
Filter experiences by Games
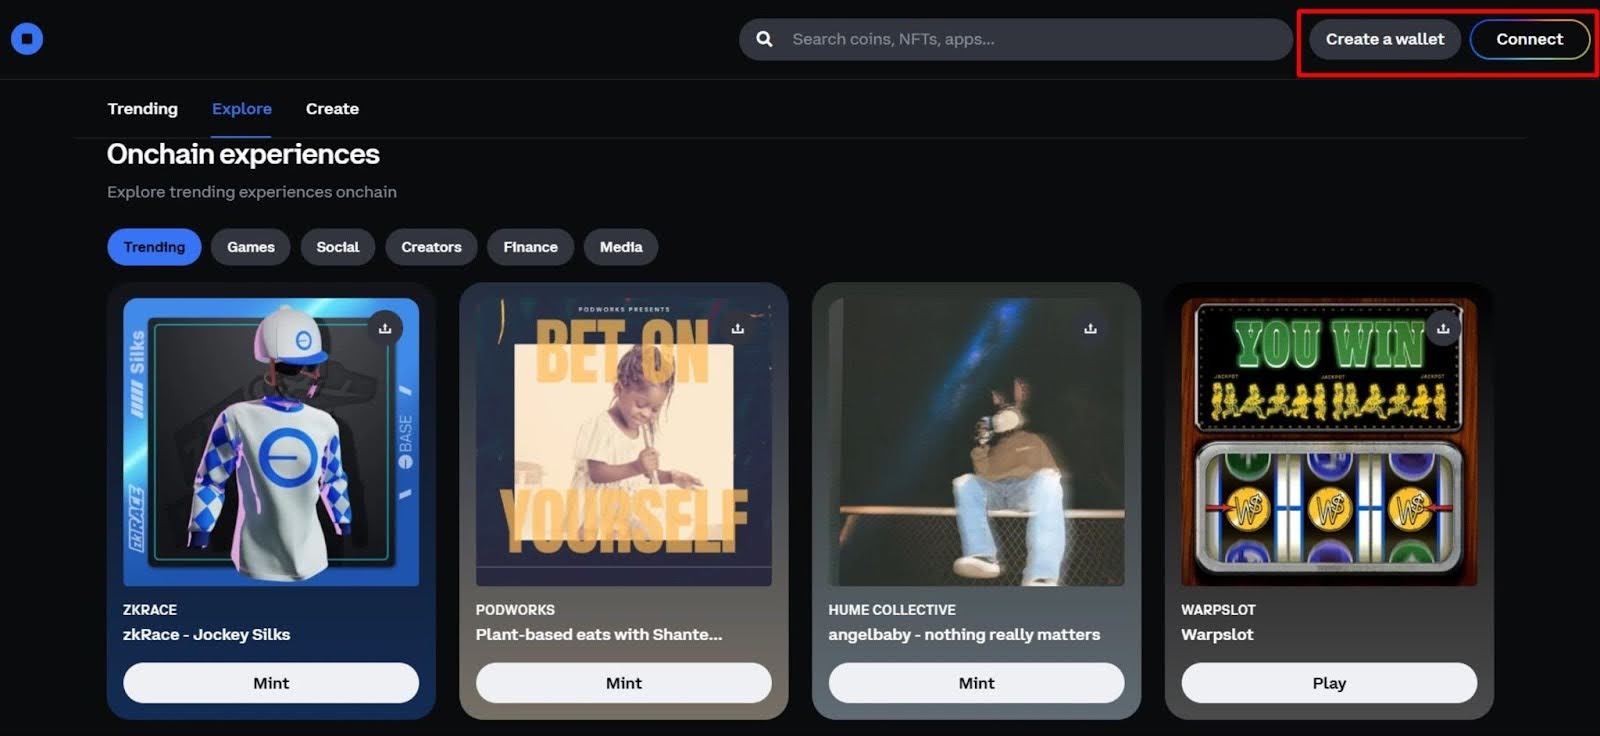pos(250,247)
